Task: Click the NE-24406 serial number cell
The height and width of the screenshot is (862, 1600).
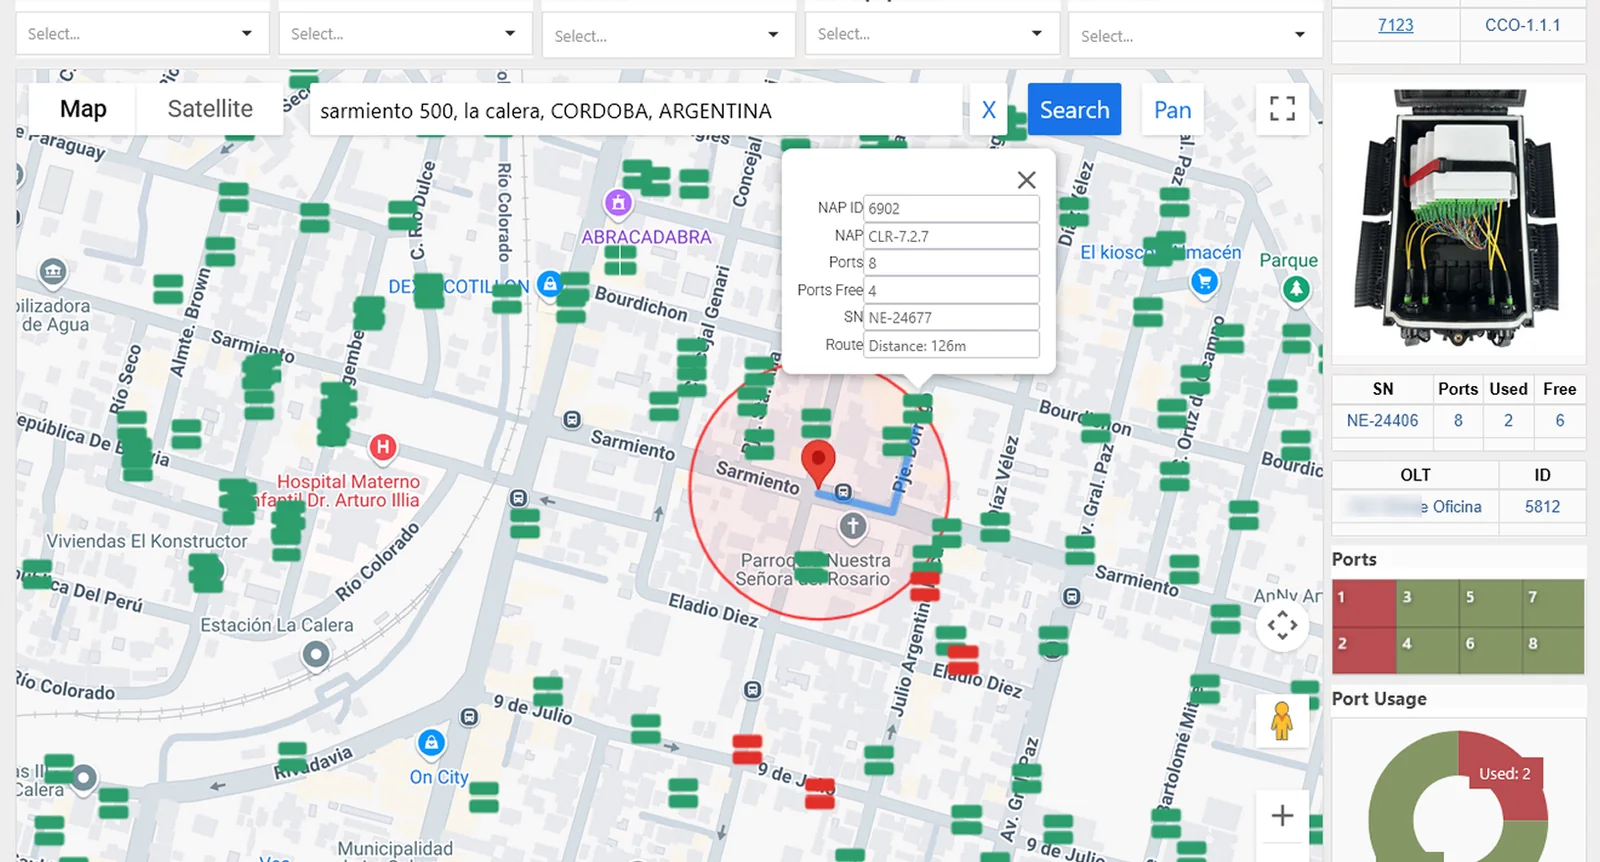Action: click(1382, 421)
